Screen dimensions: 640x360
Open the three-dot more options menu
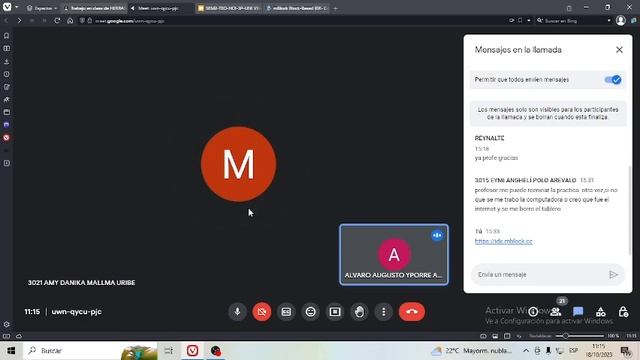[x=383, y=312]
